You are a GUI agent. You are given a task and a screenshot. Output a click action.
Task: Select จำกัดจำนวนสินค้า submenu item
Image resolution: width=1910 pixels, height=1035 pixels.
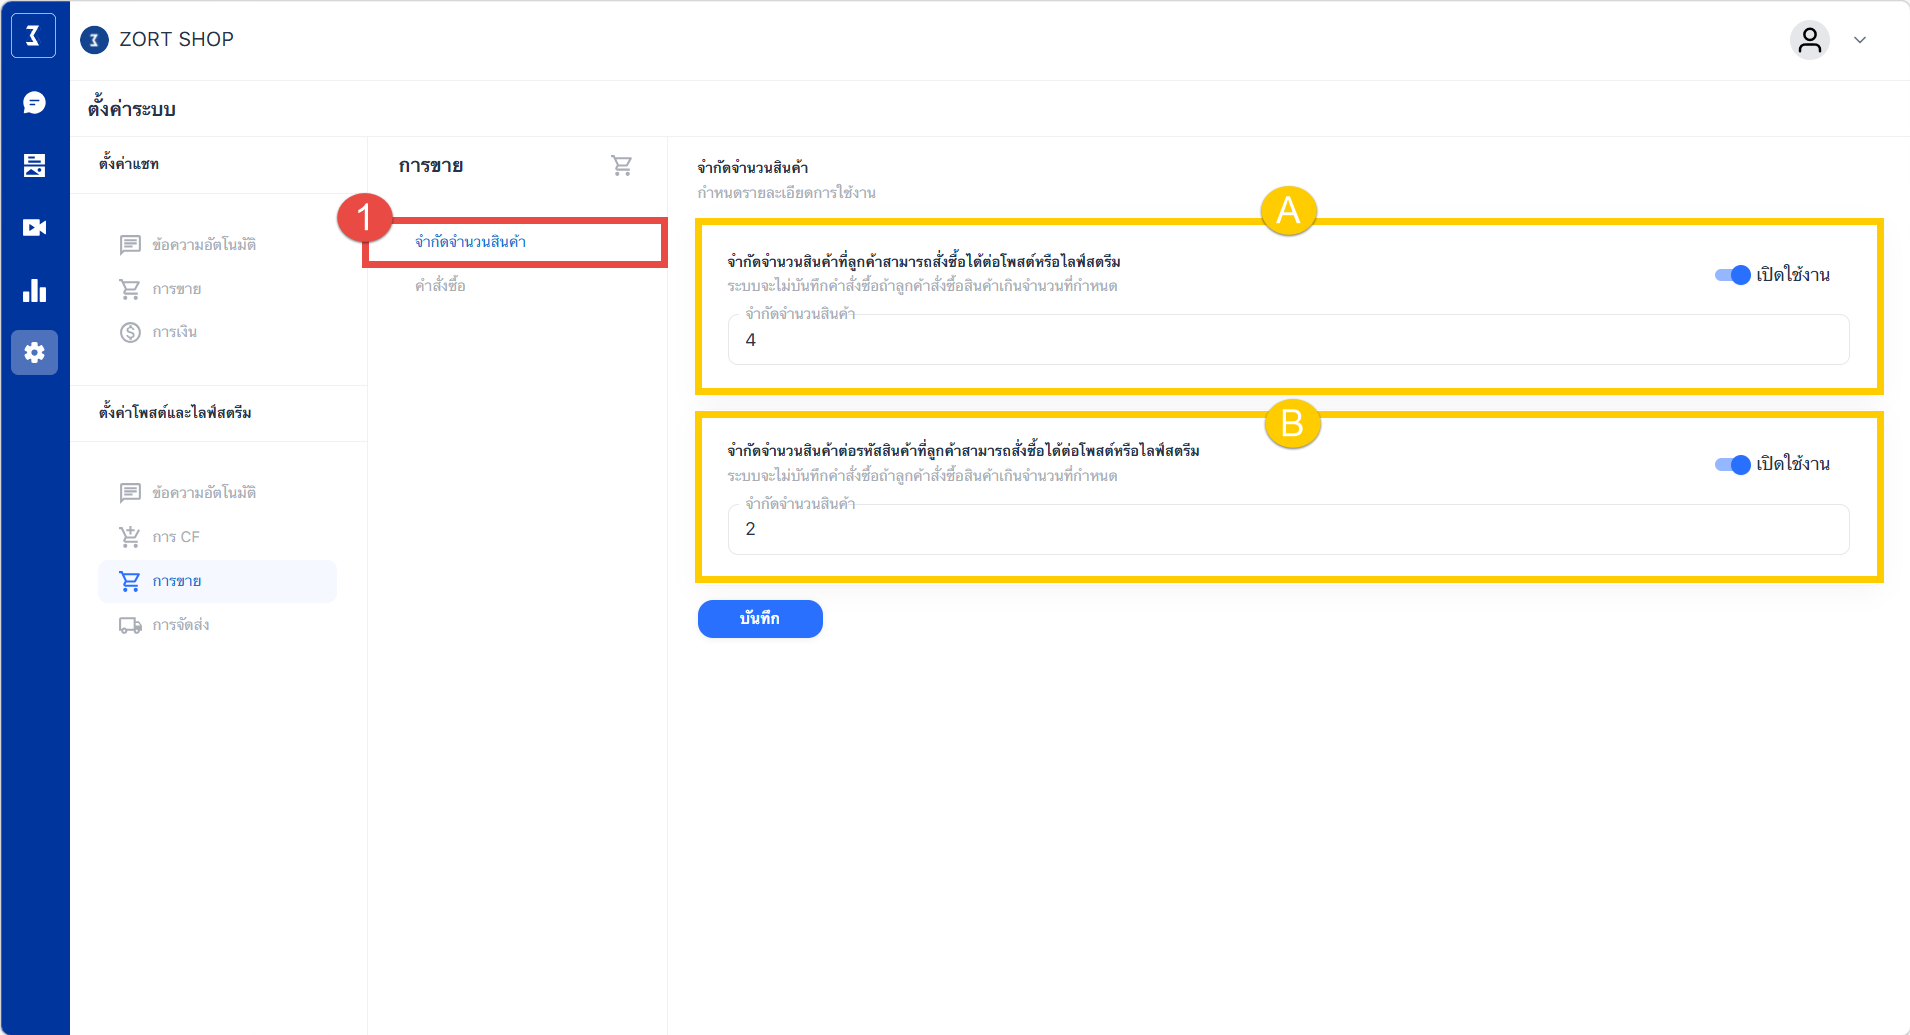[x=470, y=242]
